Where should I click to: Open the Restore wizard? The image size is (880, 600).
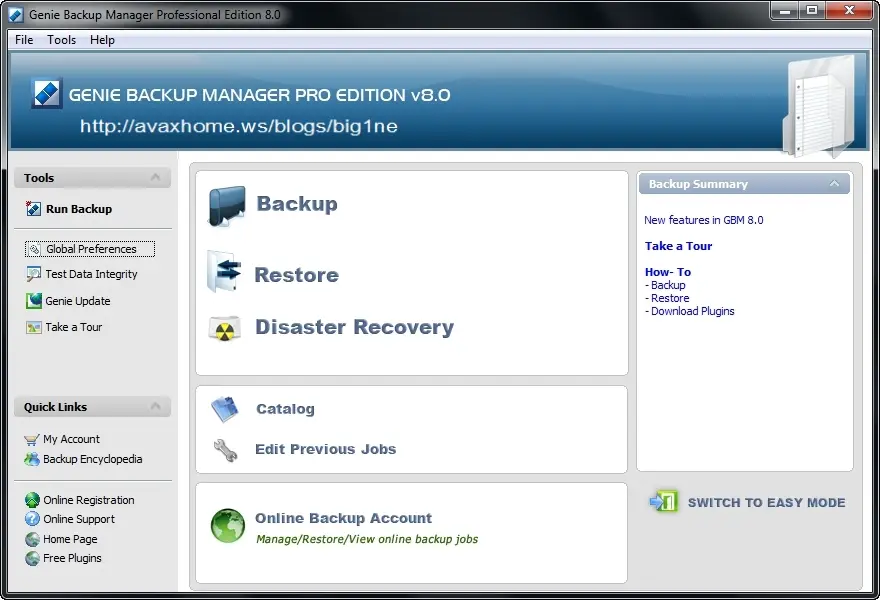pos(296,275)
